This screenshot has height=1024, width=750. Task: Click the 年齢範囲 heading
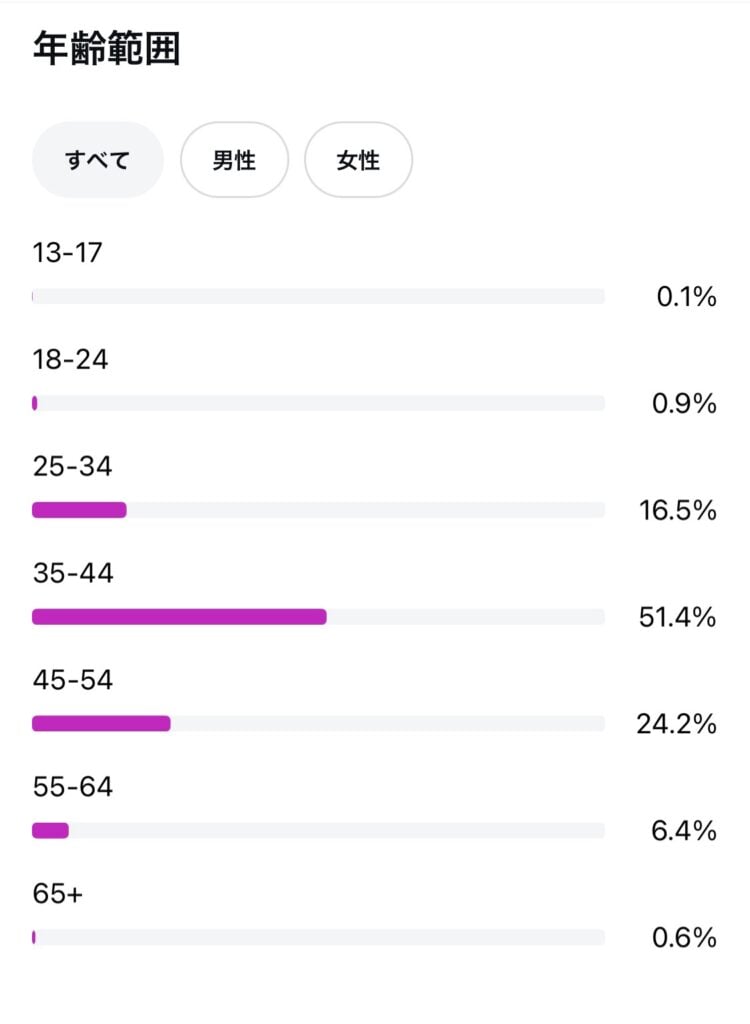pos(107,49)
